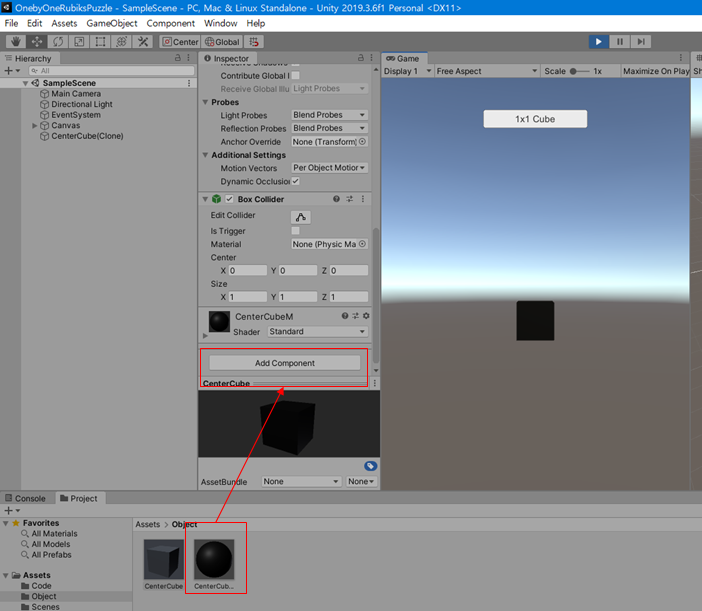Start Play mode
The height and width of the screenshot is (611, 702).
click(599, 42)
